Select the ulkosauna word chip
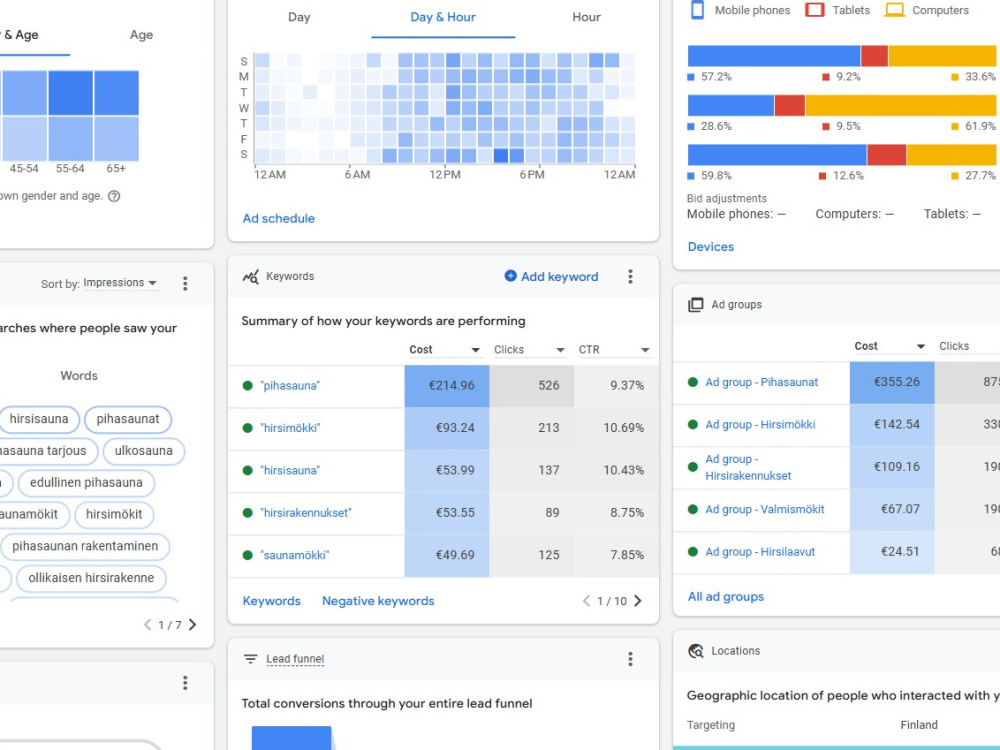This screenshot has height=750, width=1000. coord(143,451)
